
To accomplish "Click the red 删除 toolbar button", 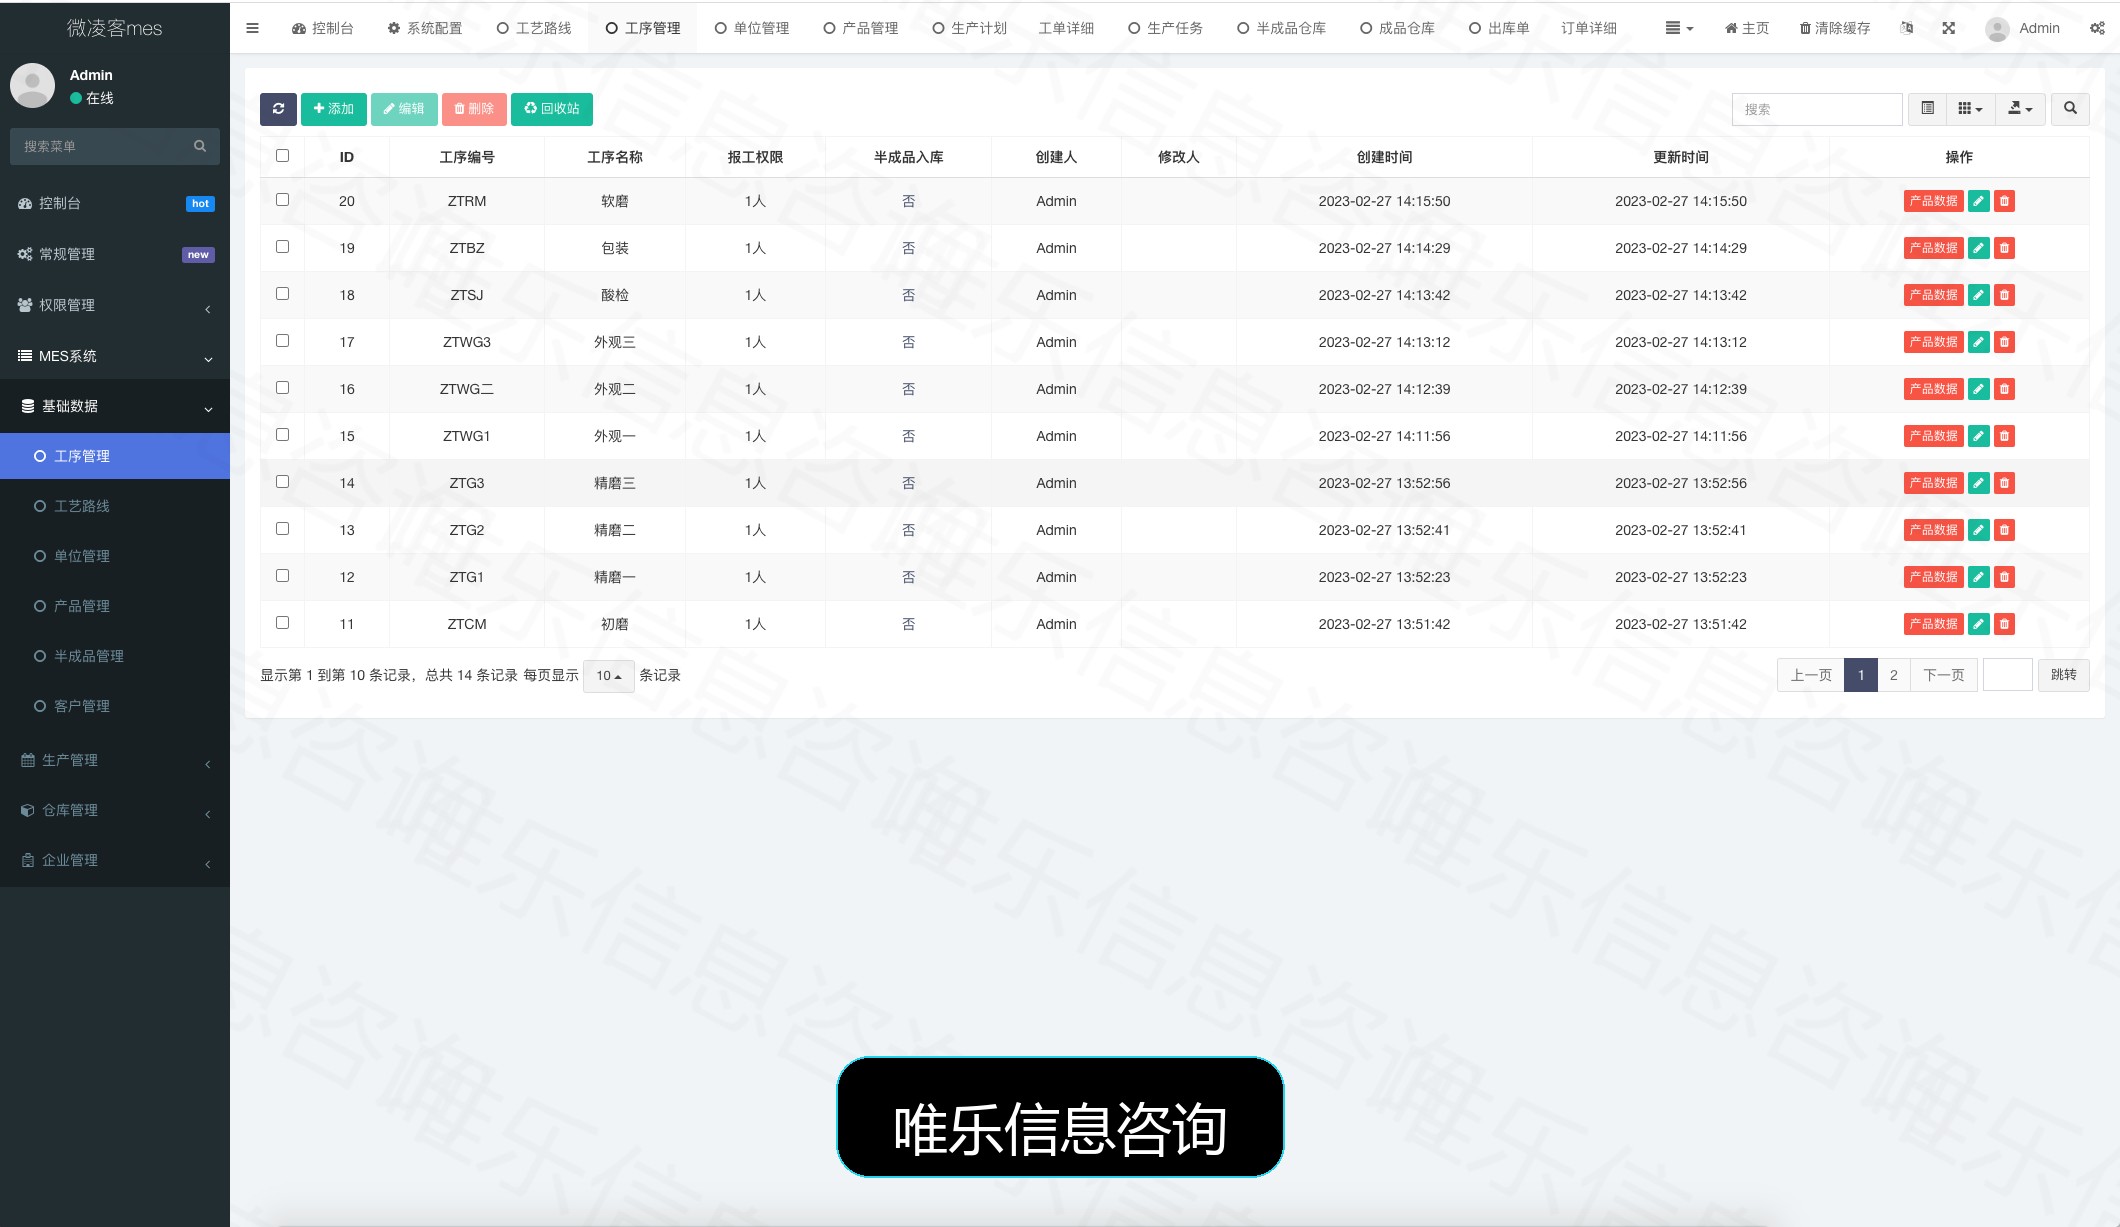I will tap(474, 109).
